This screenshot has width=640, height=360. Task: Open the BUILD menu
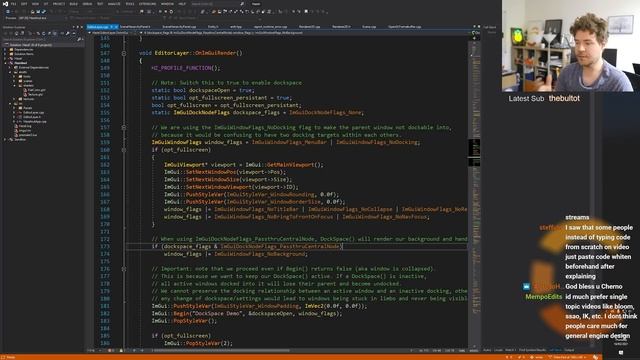tap(73, 4)
